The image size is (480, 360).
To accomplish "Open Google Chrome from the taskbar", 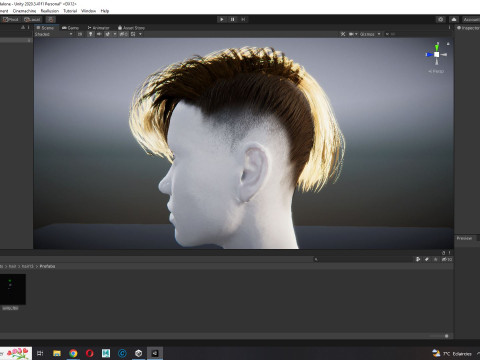I will point(73,353).
